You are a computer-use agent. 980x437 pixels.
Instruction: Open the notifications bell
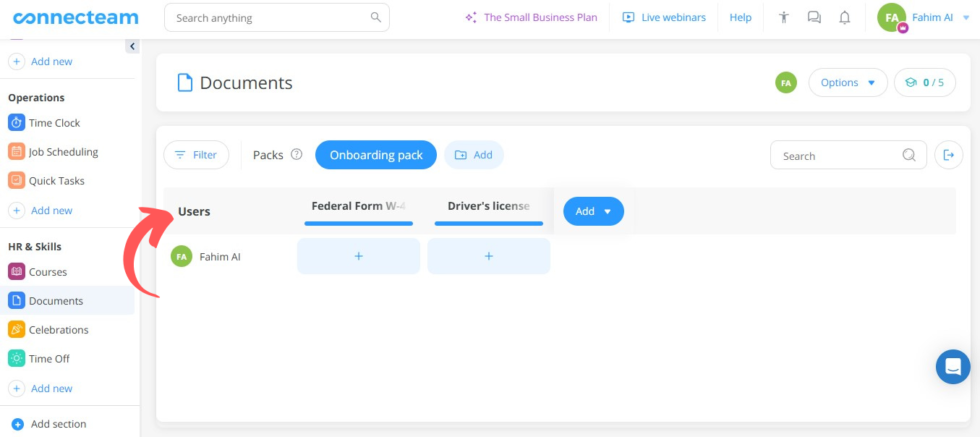click(x=845, y=18)
